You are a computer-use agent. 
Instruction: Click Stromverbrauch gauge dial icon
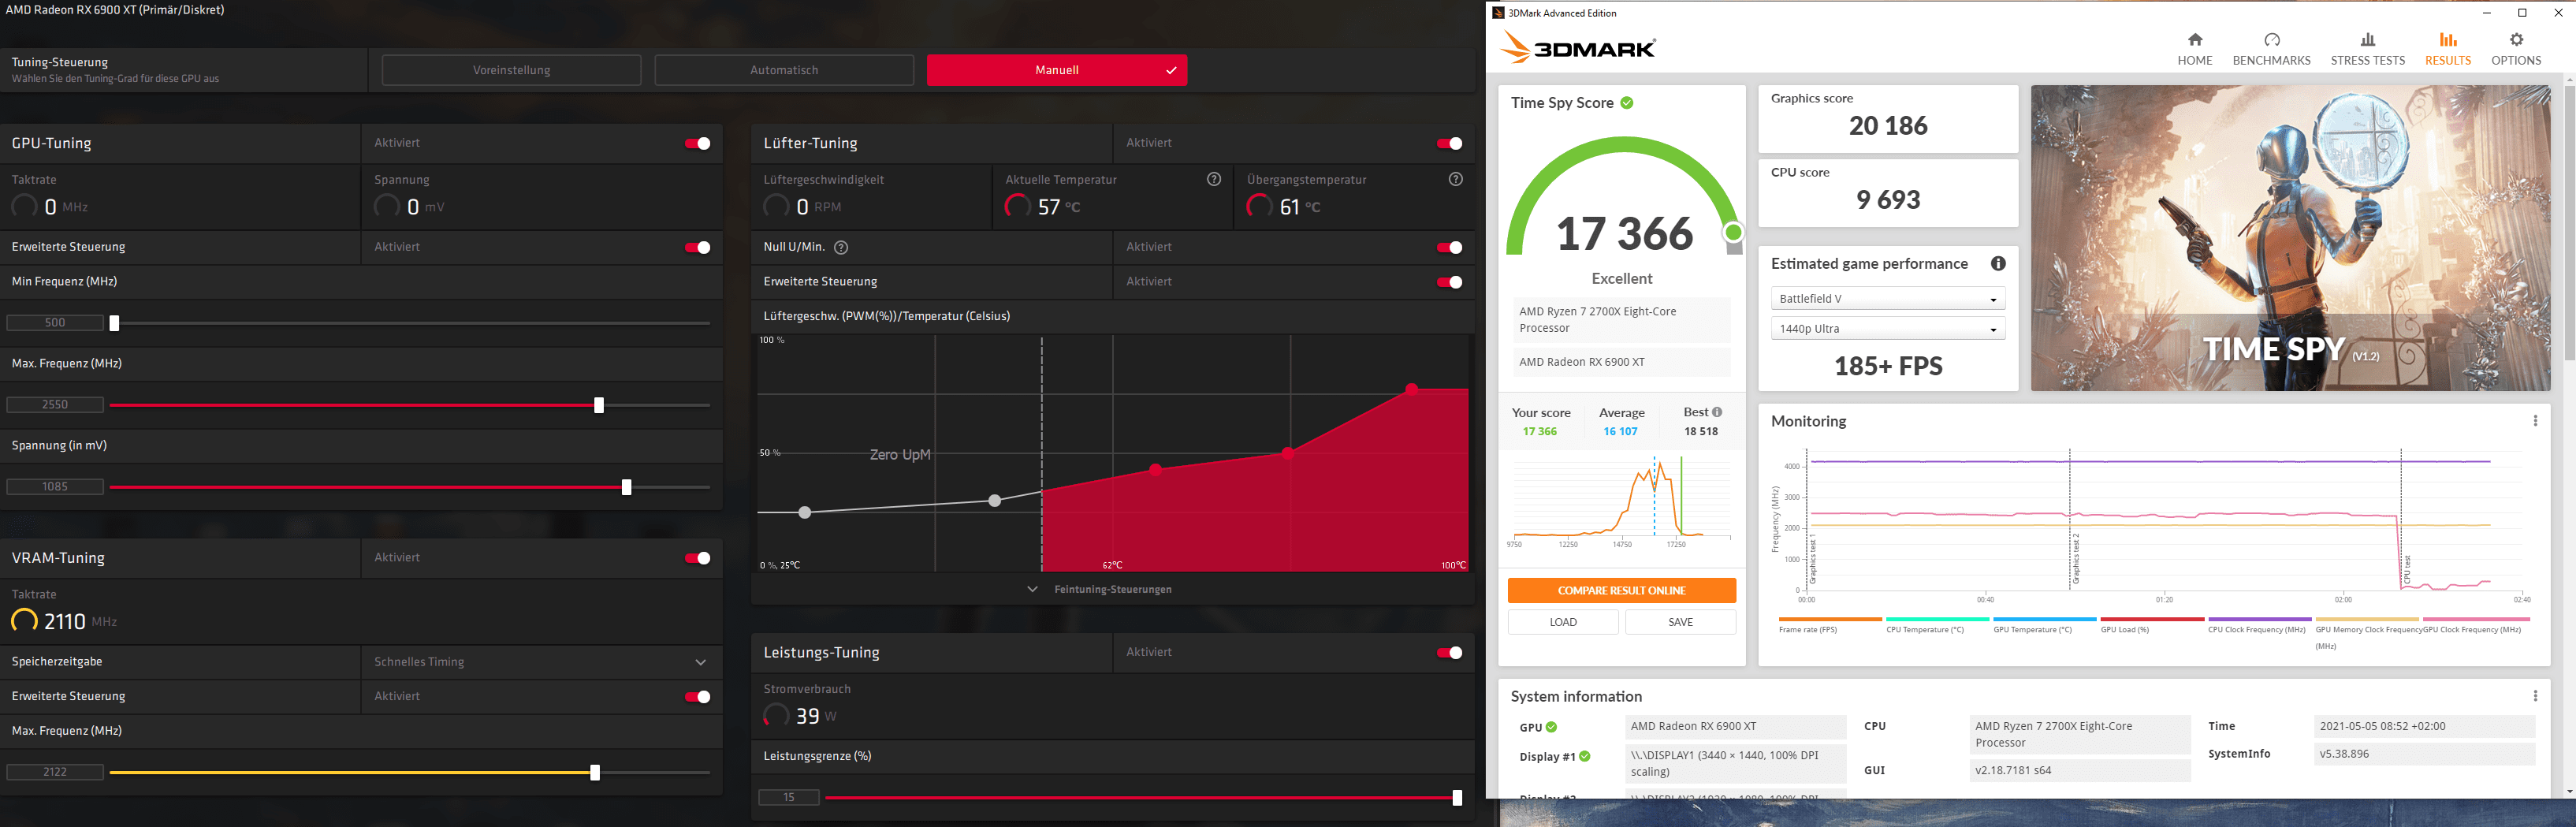point(776,716)
